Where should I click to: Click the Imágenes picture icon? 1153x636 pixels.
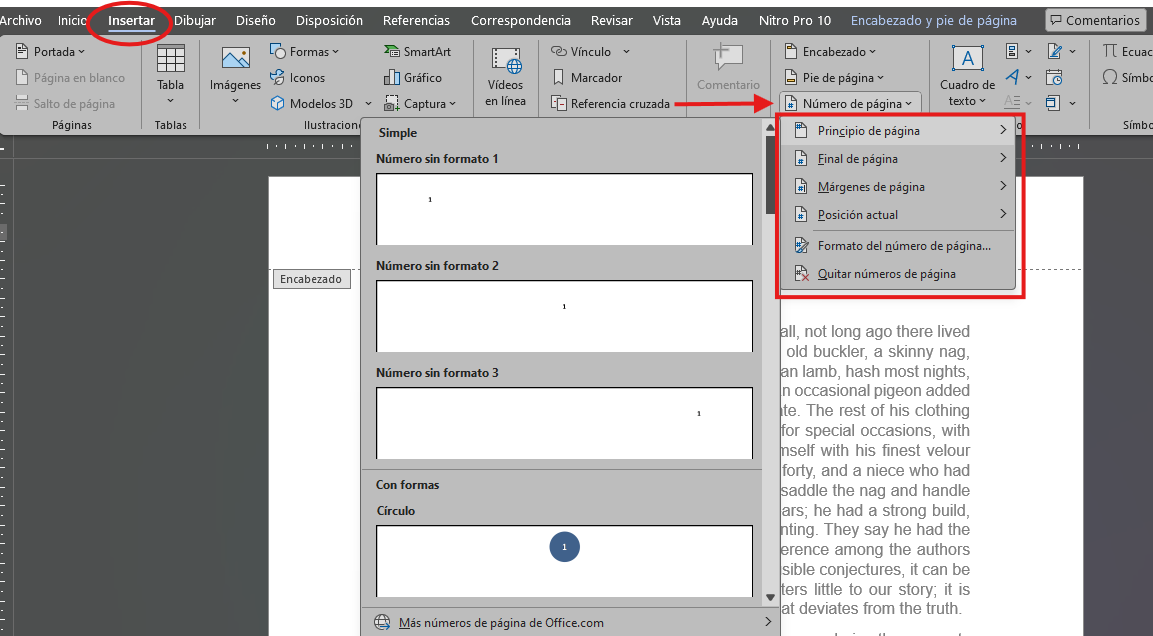[x=235, y=59]
